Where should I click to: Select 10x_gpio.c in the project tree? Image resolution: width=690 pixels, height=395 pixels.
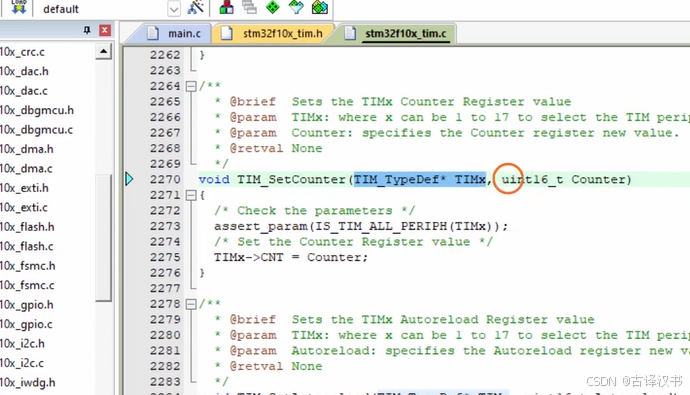pyautogui.click(x=26, y=324)
